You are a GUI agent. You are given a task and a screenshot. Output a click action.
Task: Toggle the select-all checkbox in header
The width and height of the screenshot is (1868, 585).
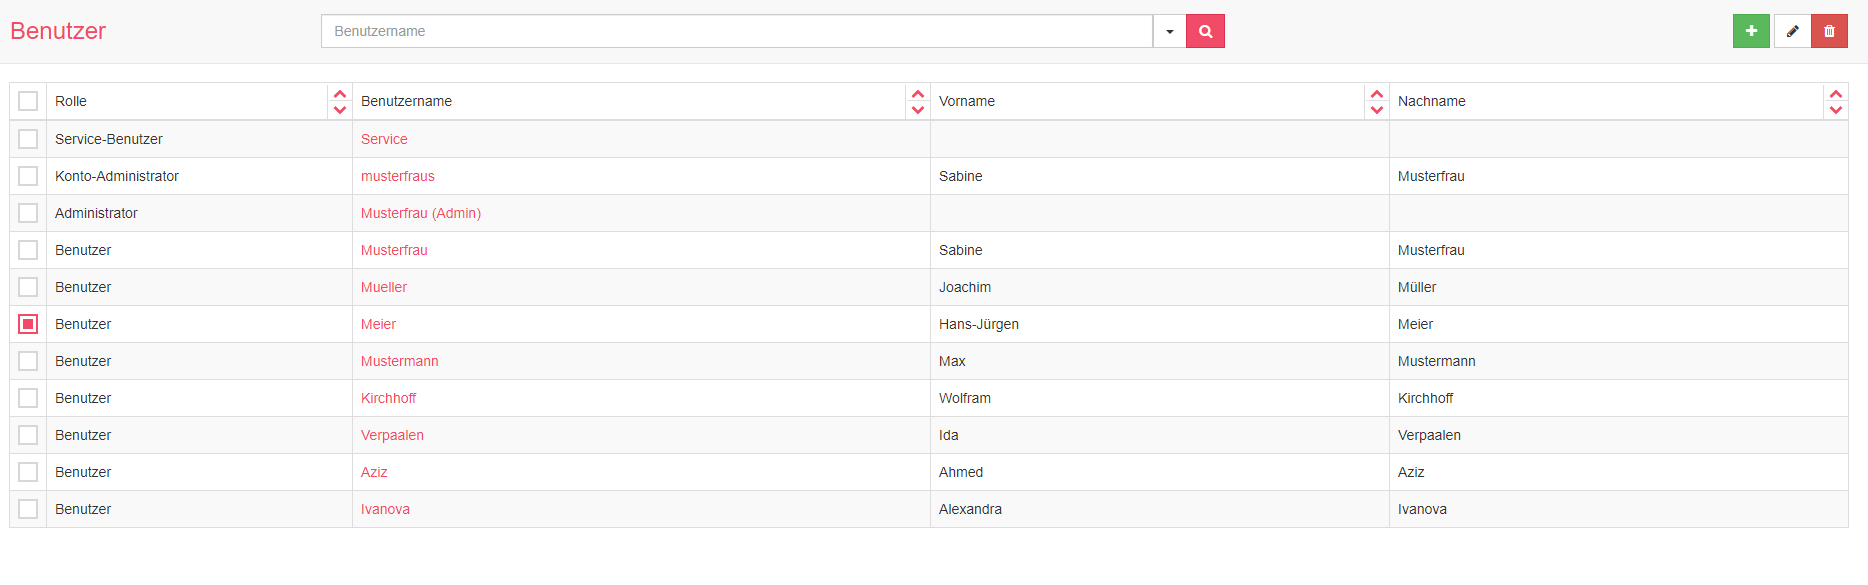[28, 101]
